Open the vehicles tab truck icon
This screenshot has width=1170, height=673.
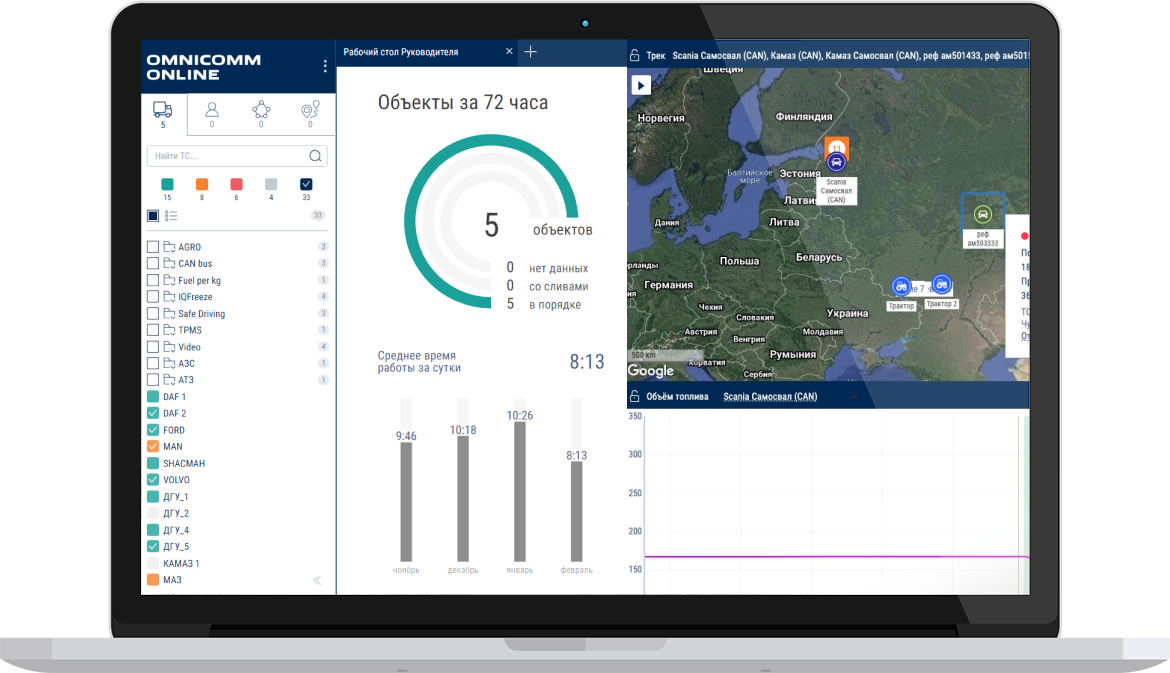[163, 110]
